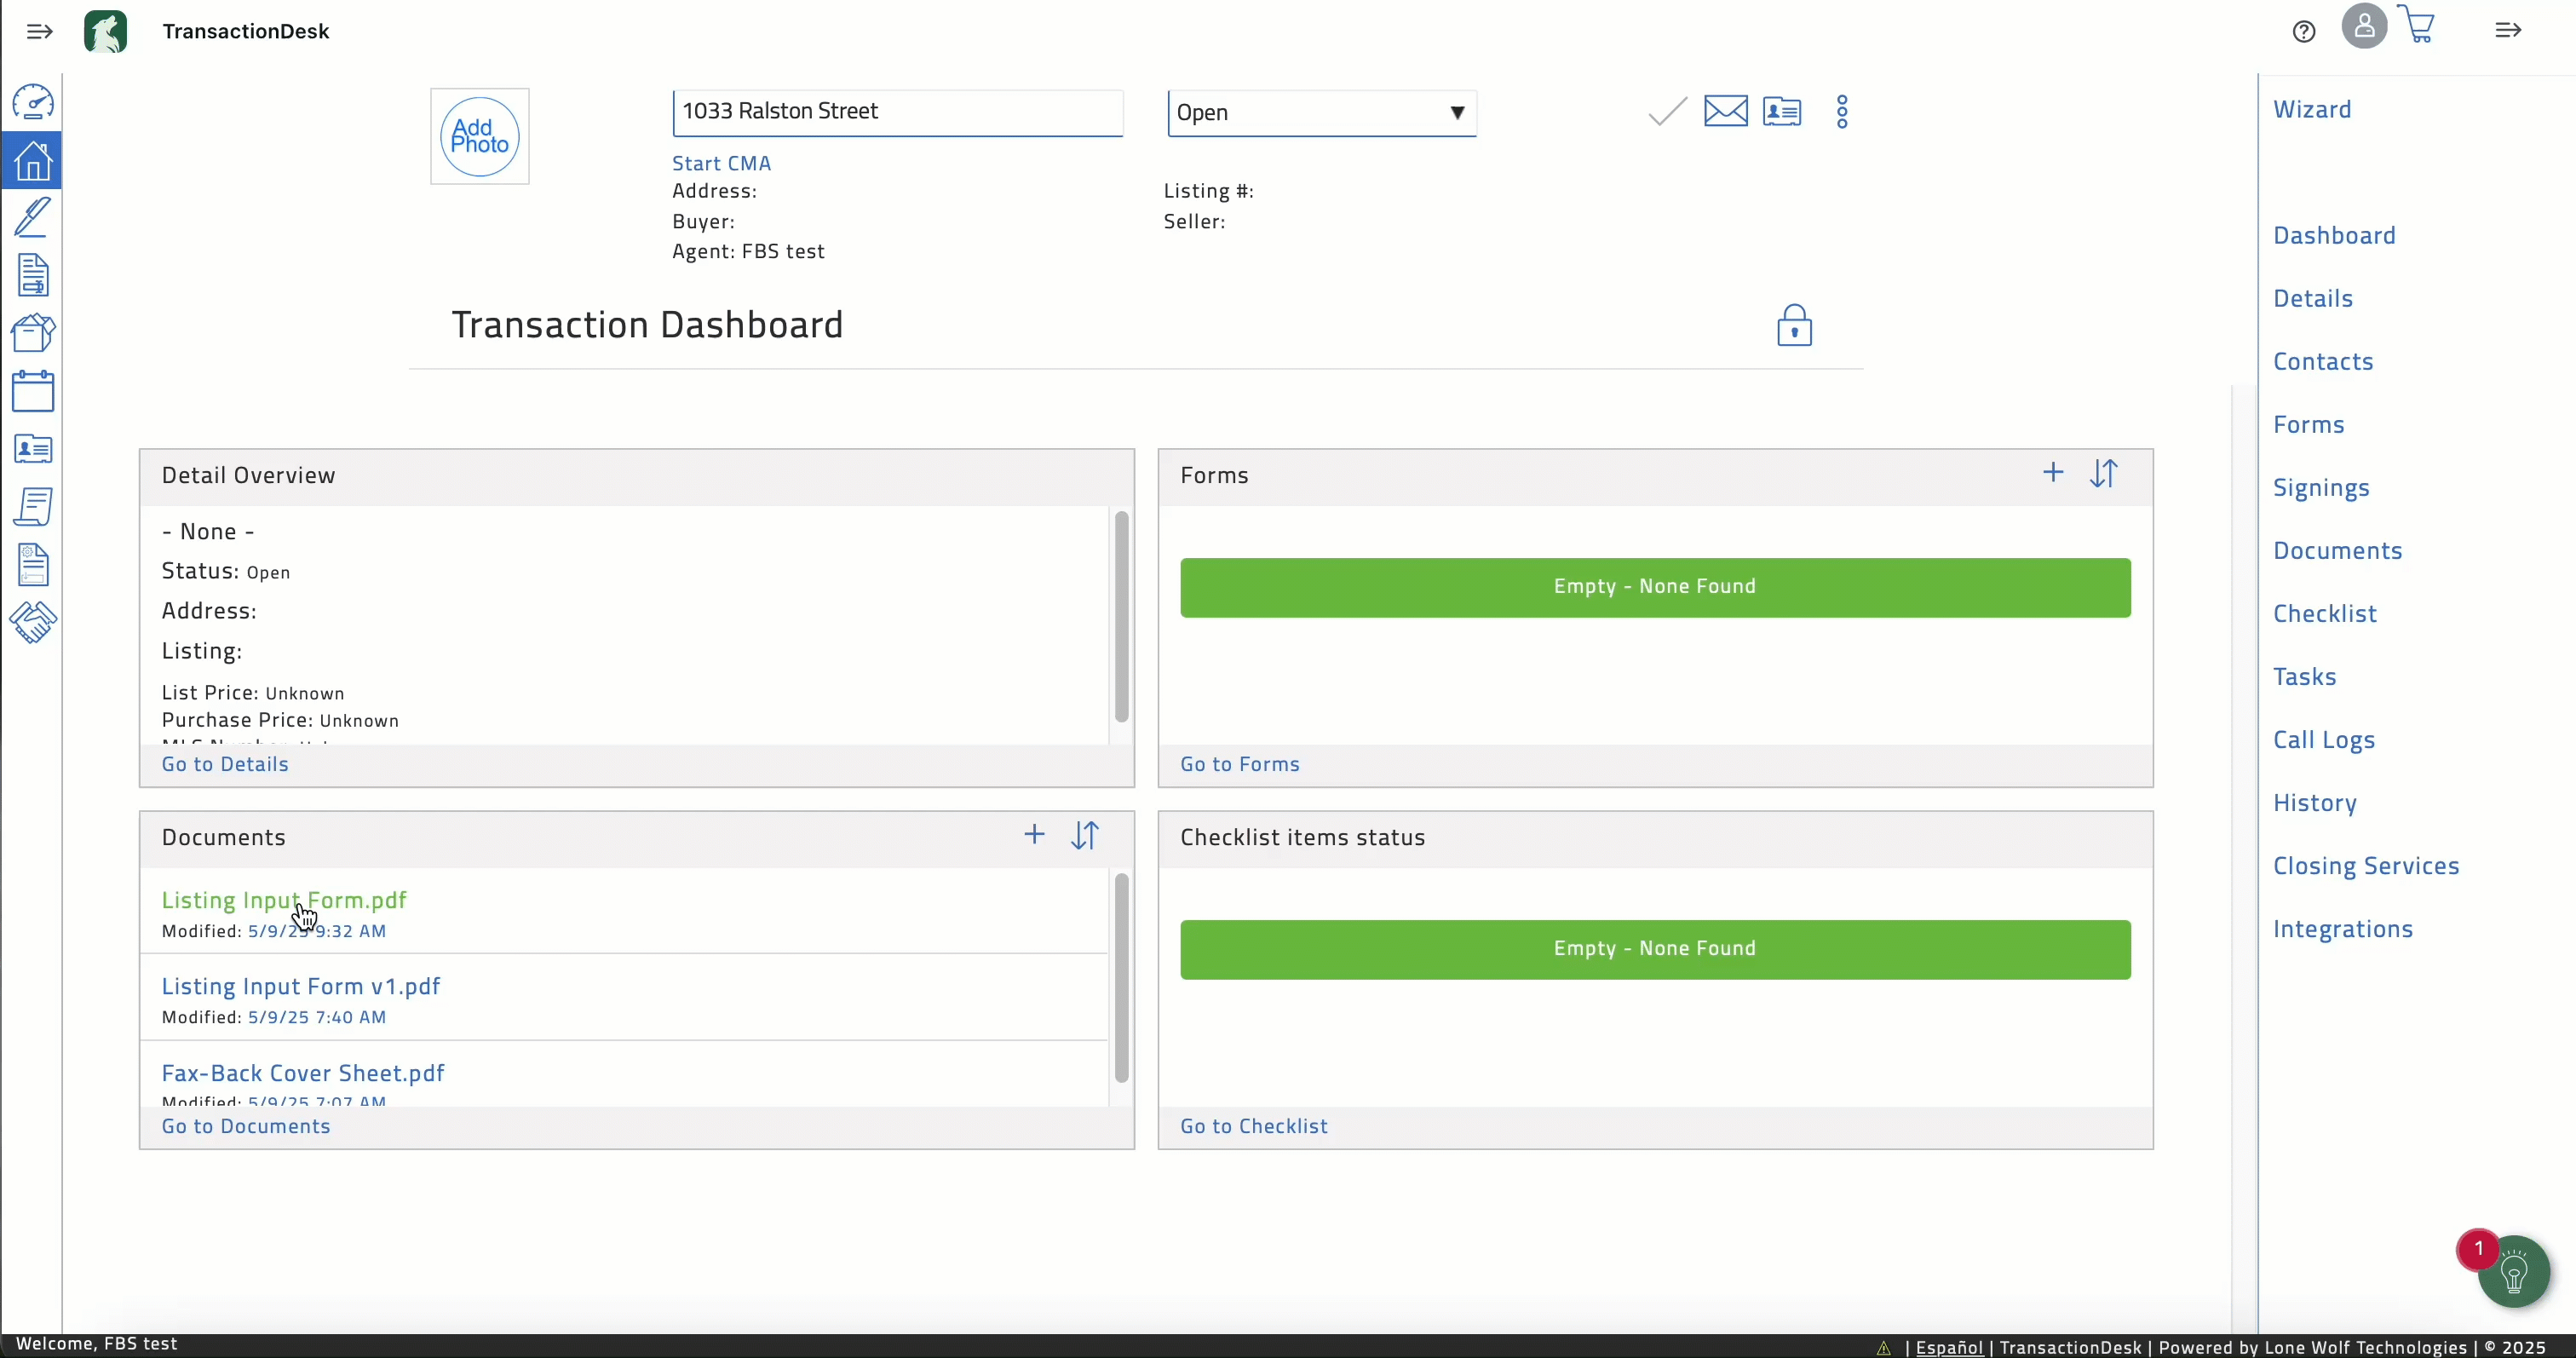Open the pen signing icon in sidebar
The height and width of the screenshot is (1358, 2576).
[32, 217]
